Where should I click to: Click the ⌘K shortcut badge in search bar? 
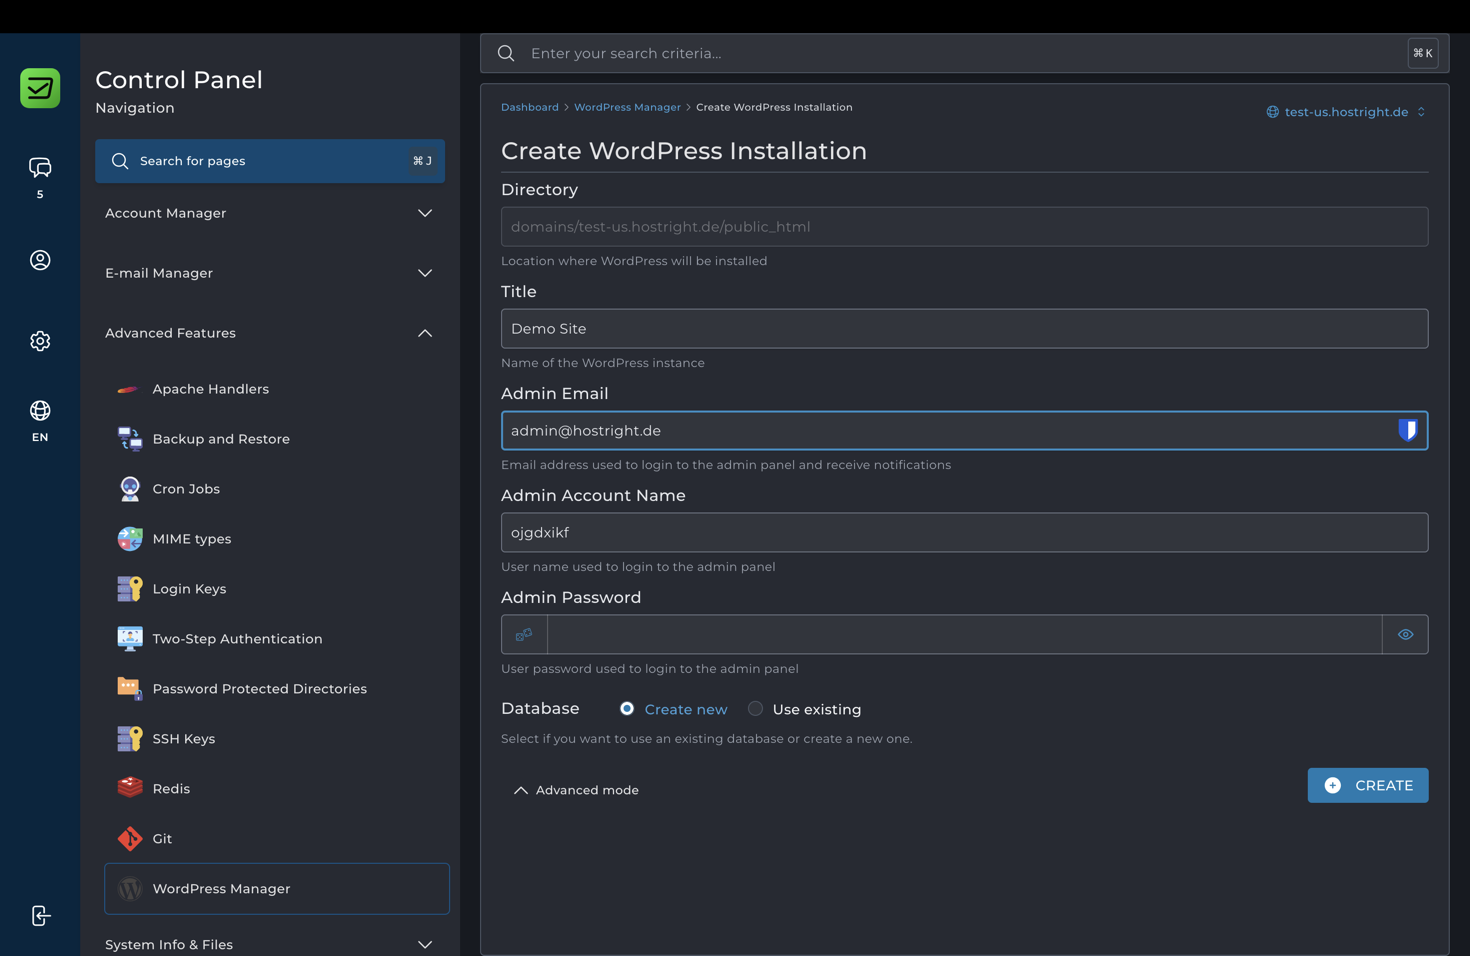pos(1423,53)
